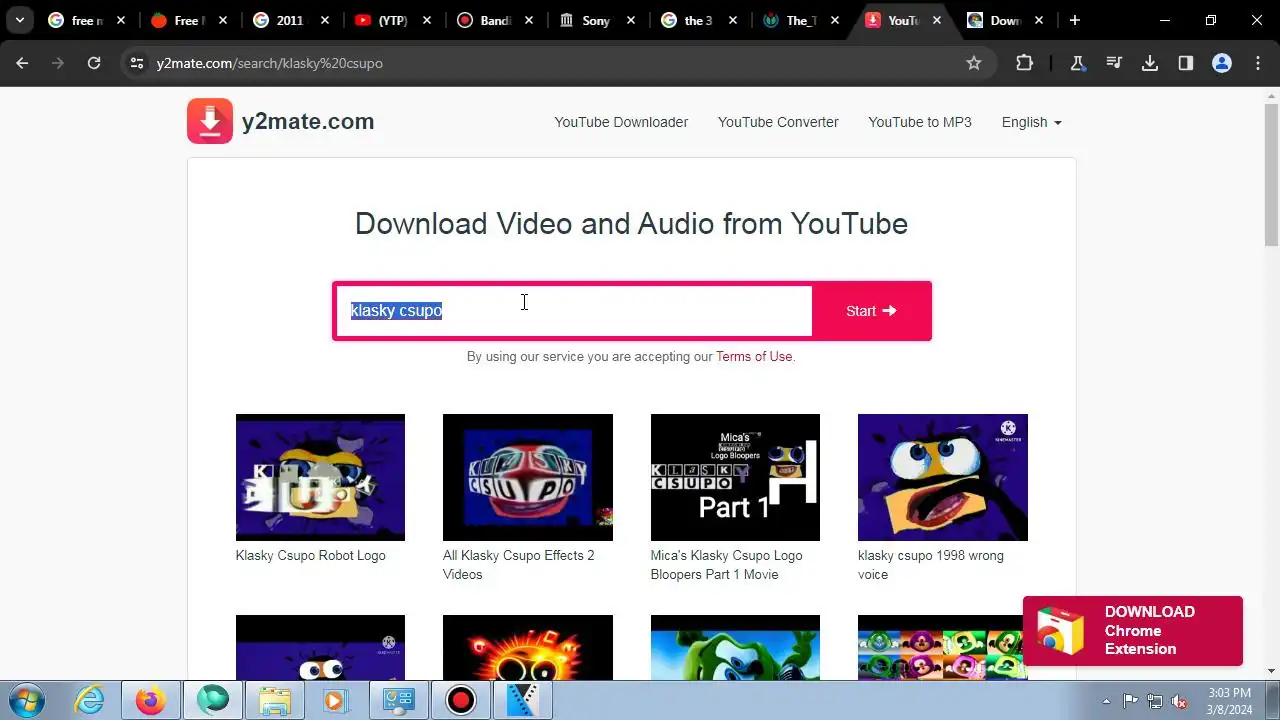
Task: Click 'Mica's Klasky Csupo Logo Bloopers' title
Action: click(727, 565)
